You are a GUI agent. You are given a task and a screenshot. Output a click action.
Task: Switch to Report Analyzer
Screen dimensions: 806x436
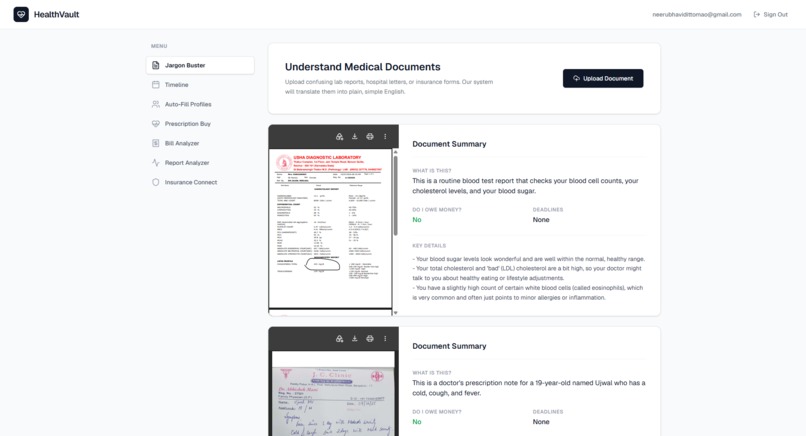click(200, 163)
